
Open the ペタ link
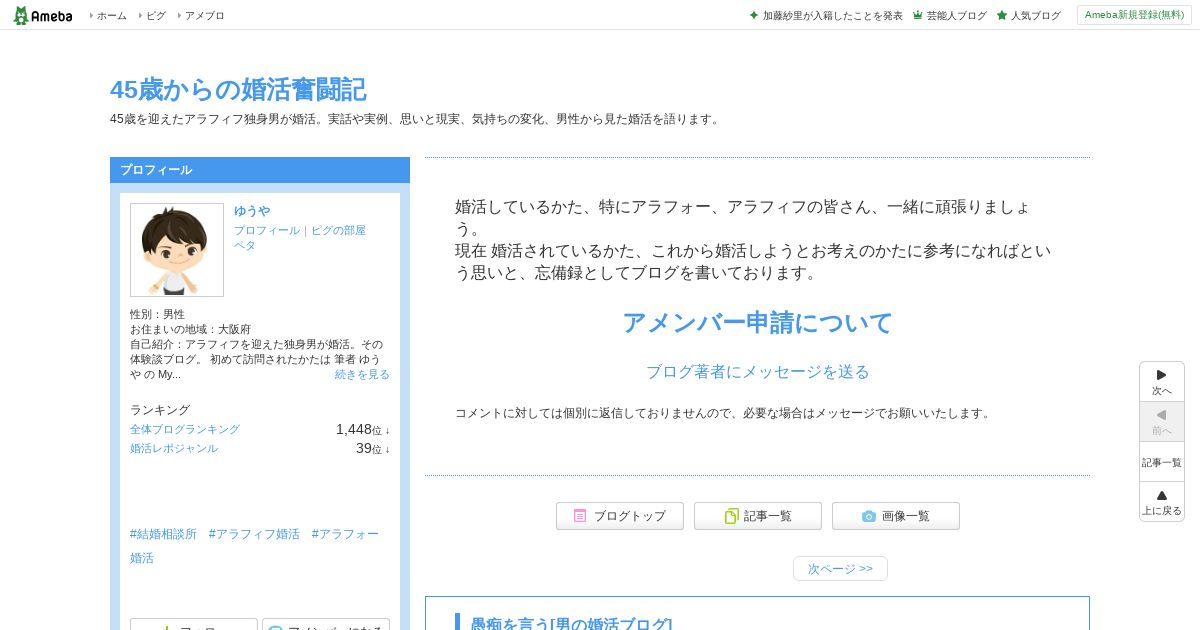pyautogui.click(x=245, y=245)
